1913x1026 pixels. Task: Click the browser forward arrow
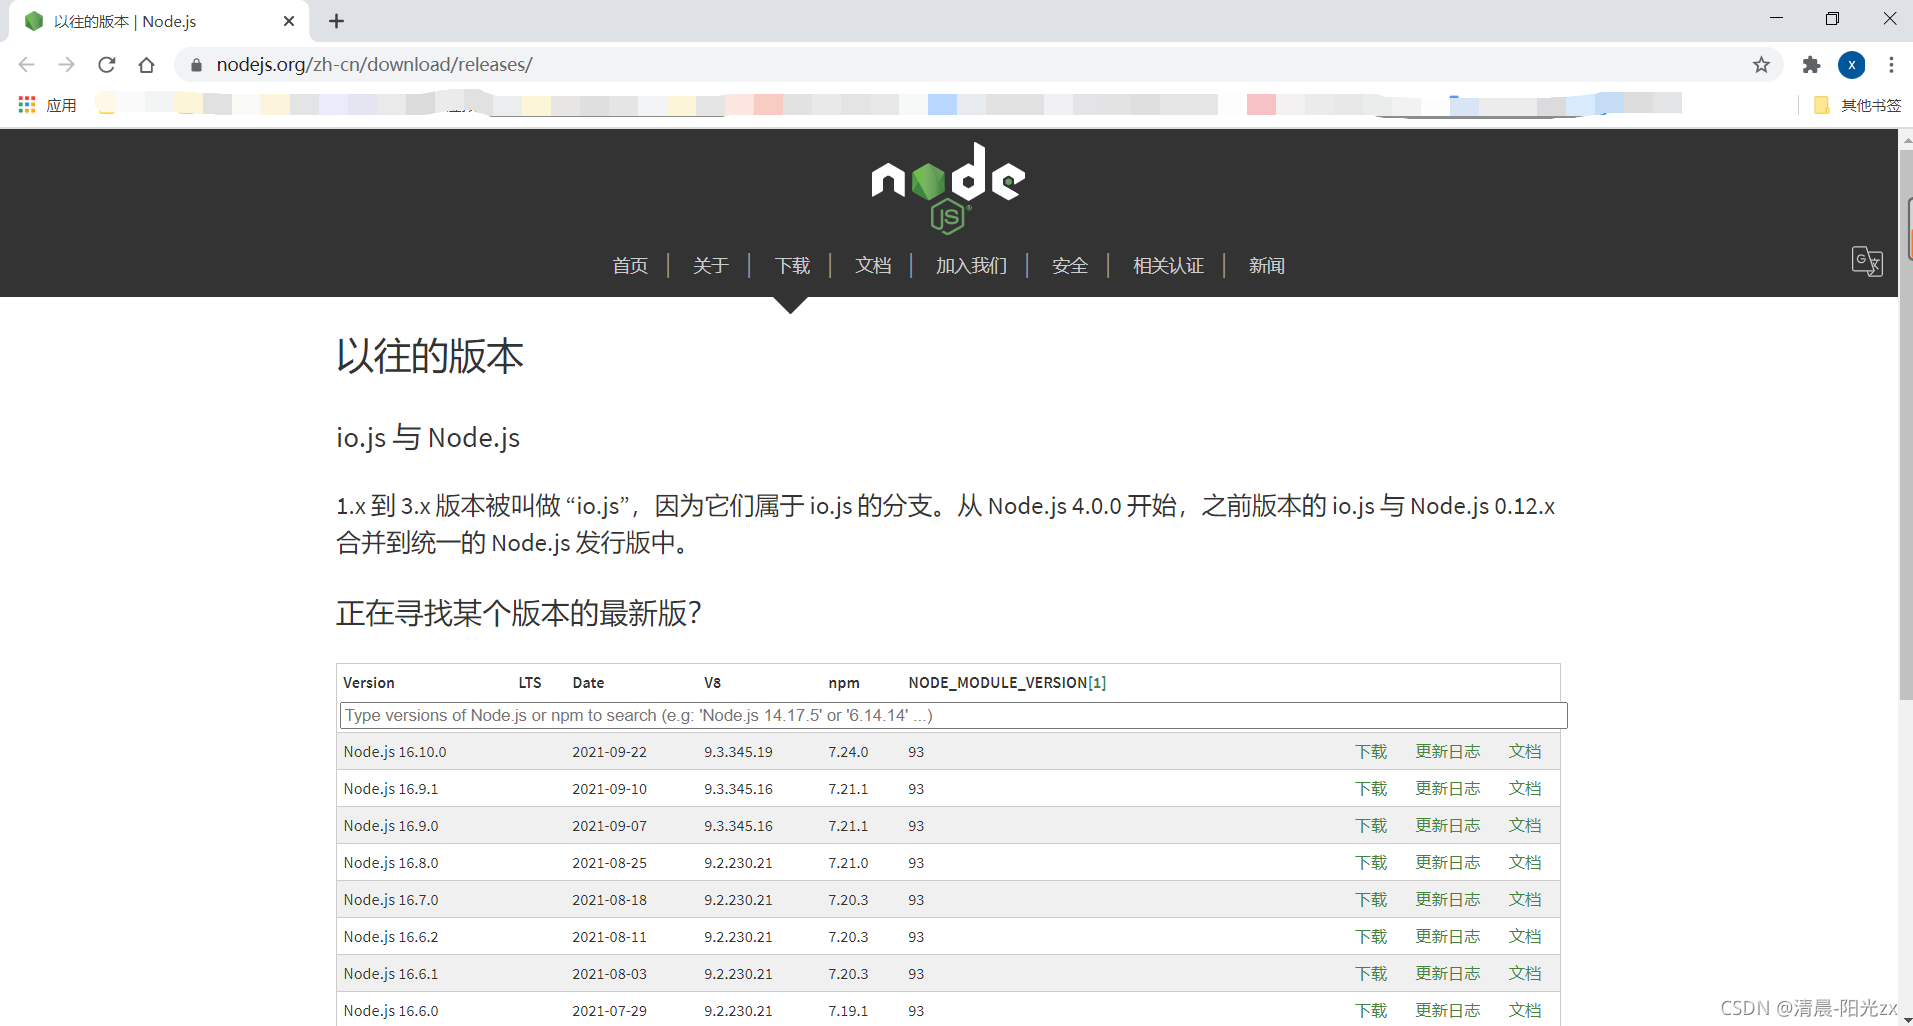pyautogui.click(x=67, y=65)
